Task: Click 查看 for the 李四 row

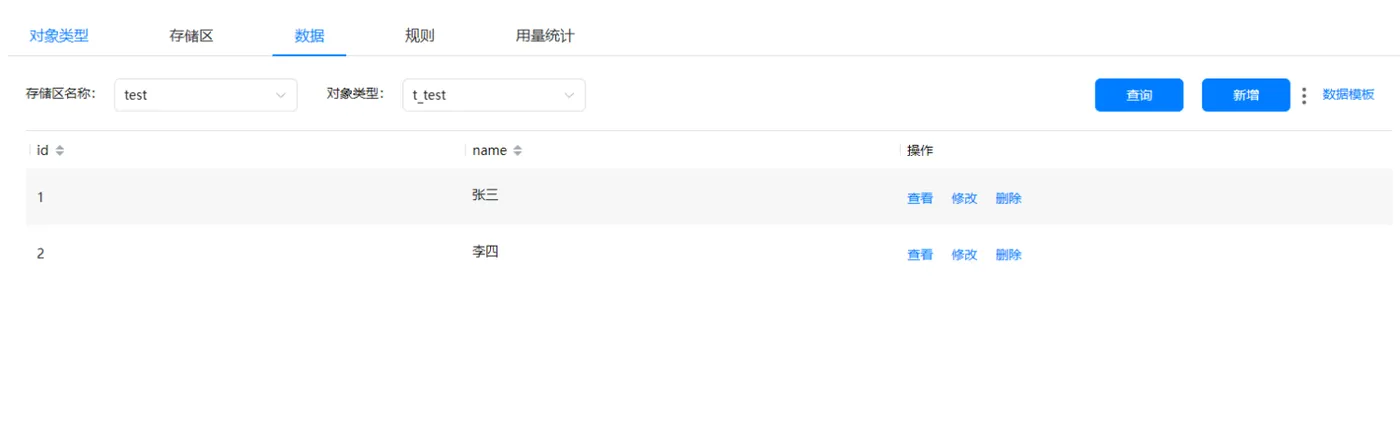Action: 920,255
